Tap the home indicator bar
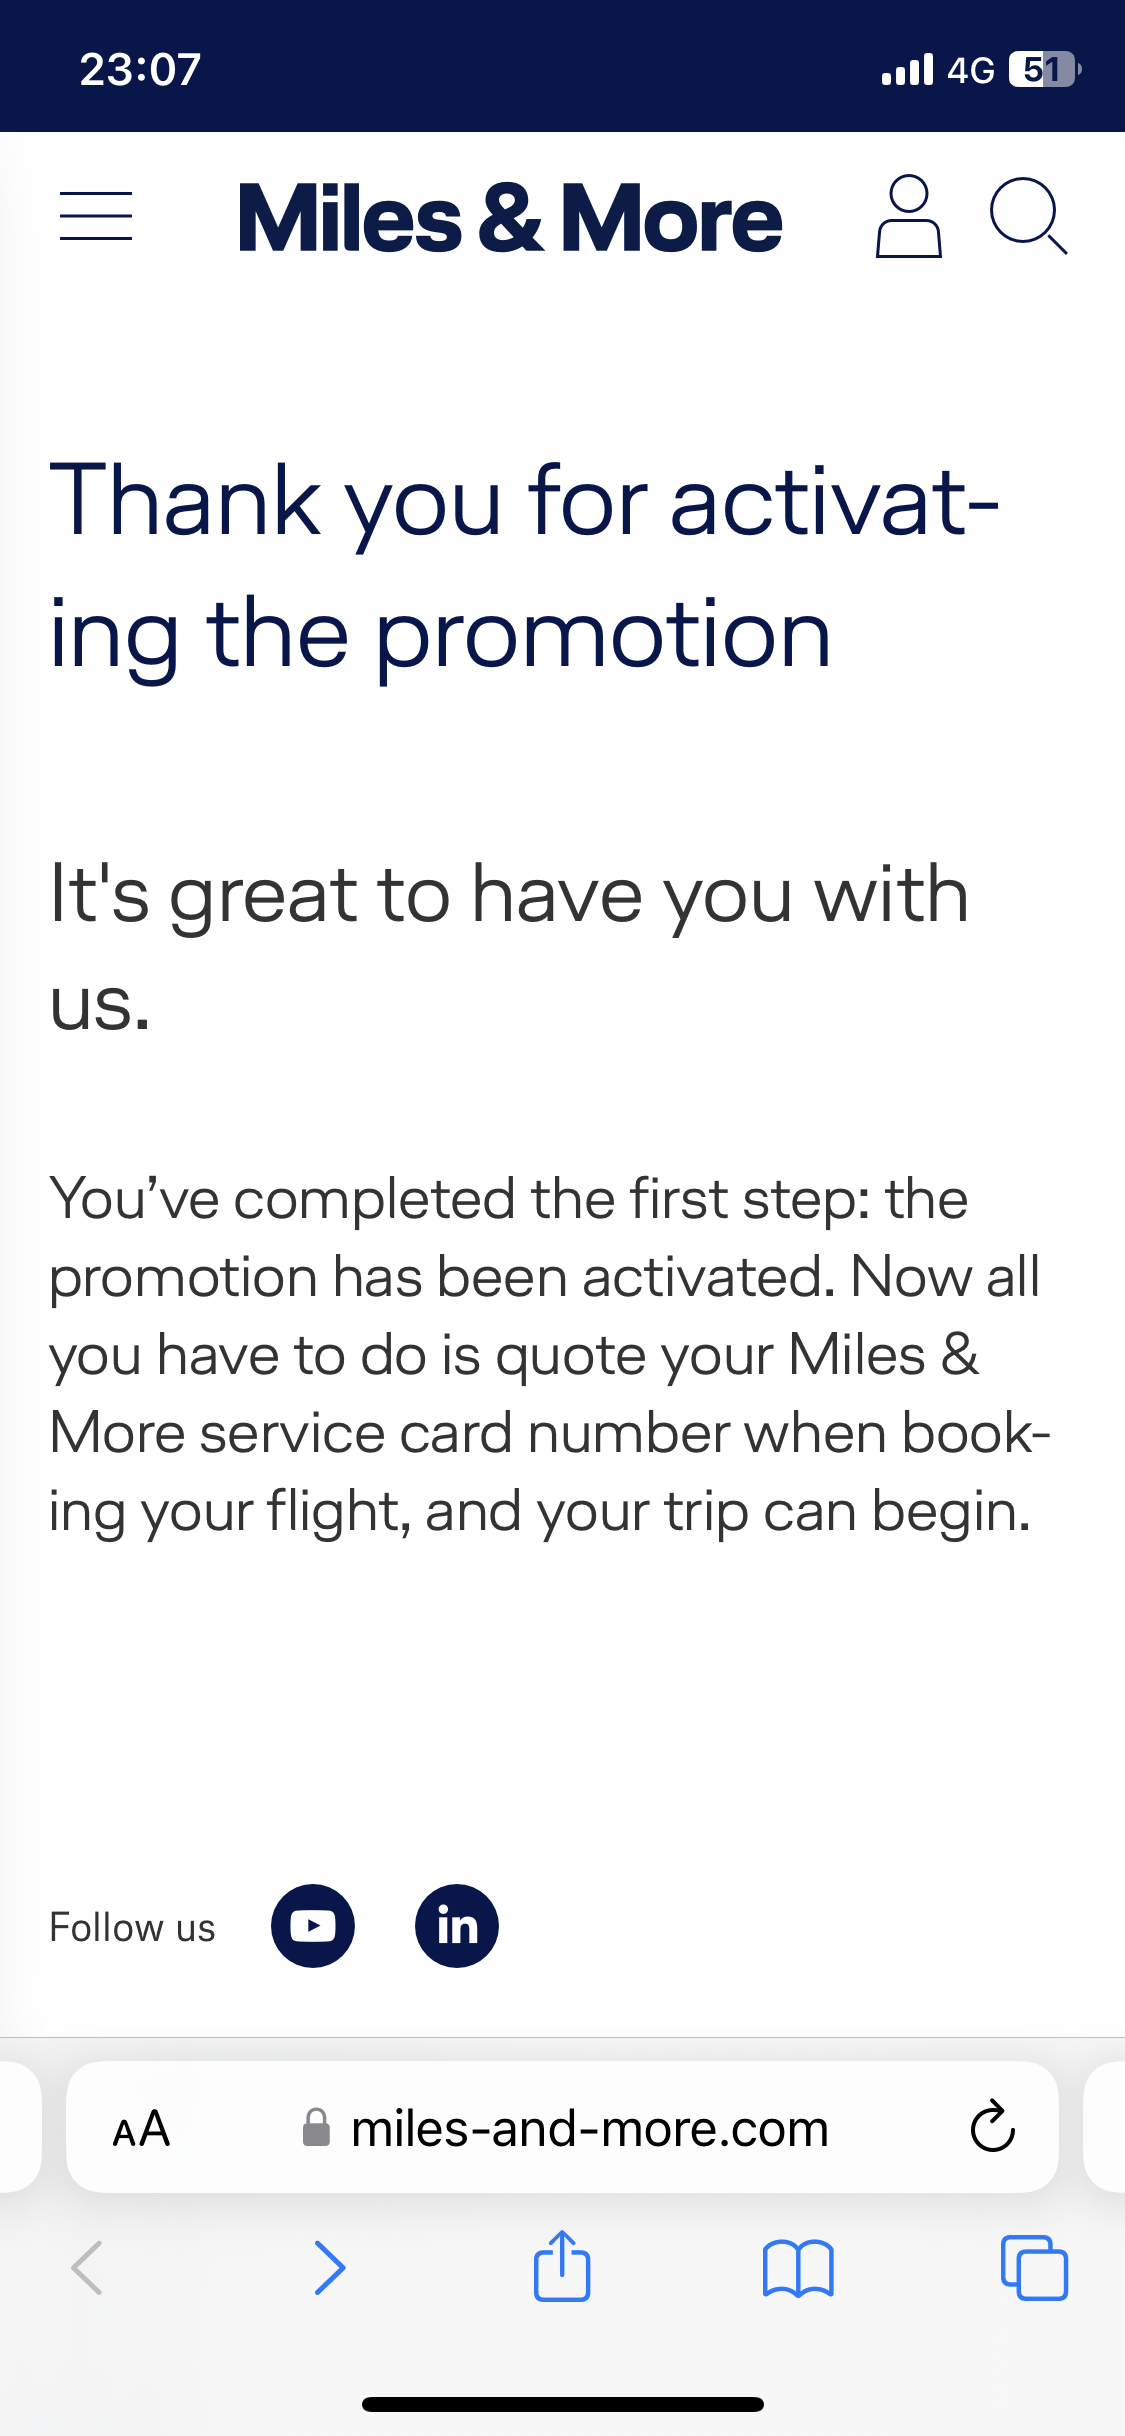The width and height of the screenshot is (1125, 2436). coord(562,2404)
